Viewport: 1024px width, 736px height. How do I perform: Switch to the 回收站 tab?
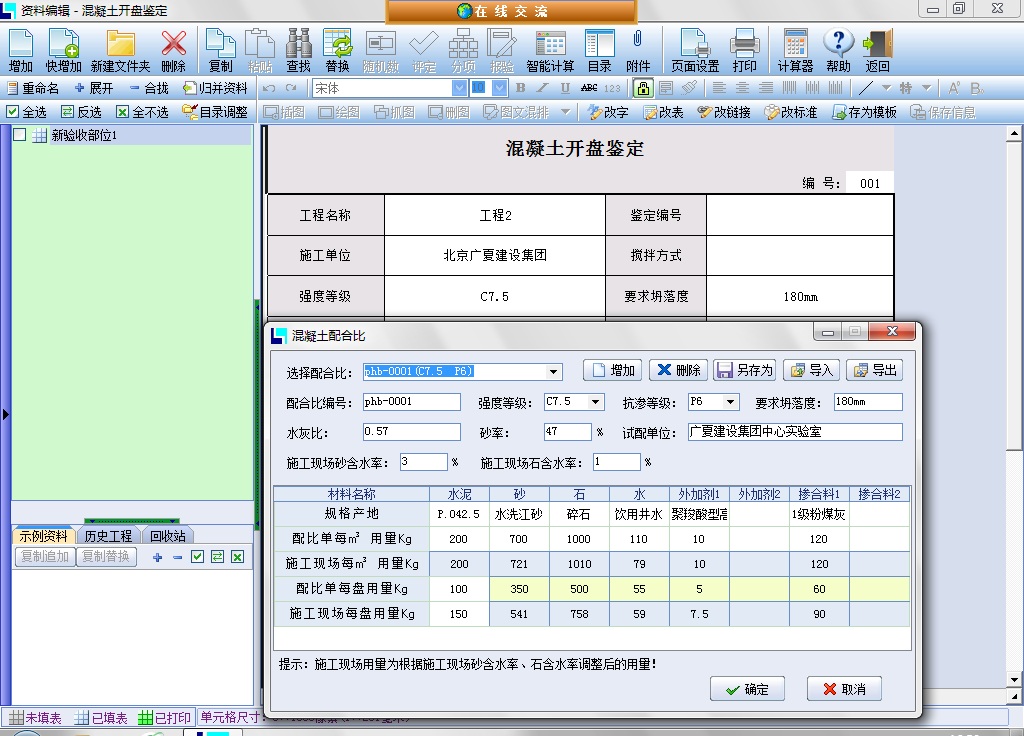pyautogui.click(x=167, y=536)
